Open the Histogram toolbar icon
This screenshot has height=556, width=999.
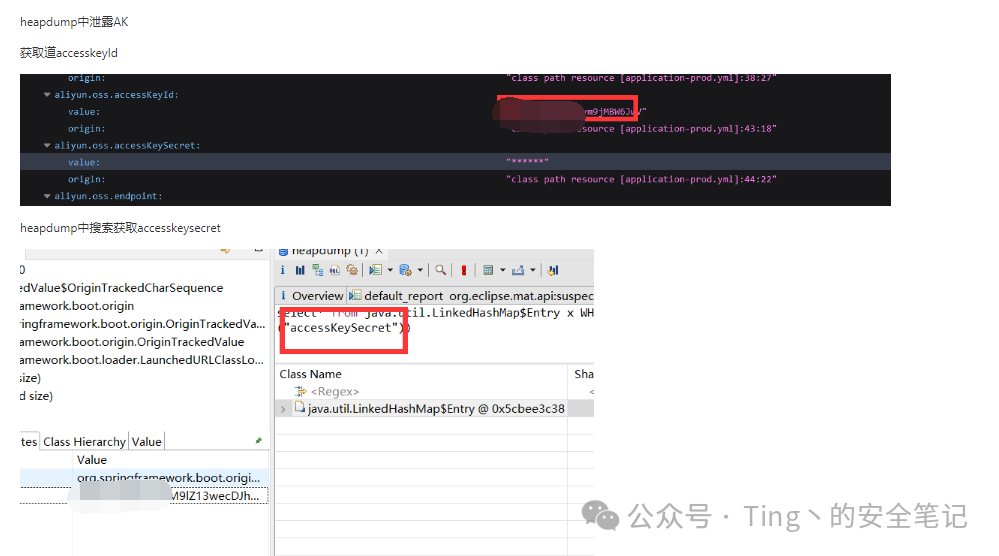click(300, 270)
